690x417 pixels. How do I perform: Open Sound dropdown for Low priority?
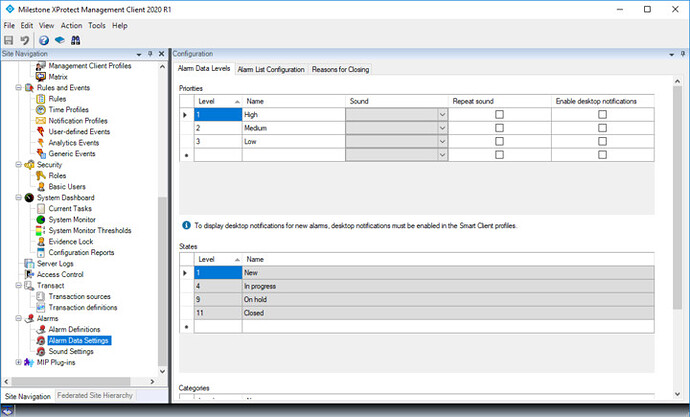(442, 142)
